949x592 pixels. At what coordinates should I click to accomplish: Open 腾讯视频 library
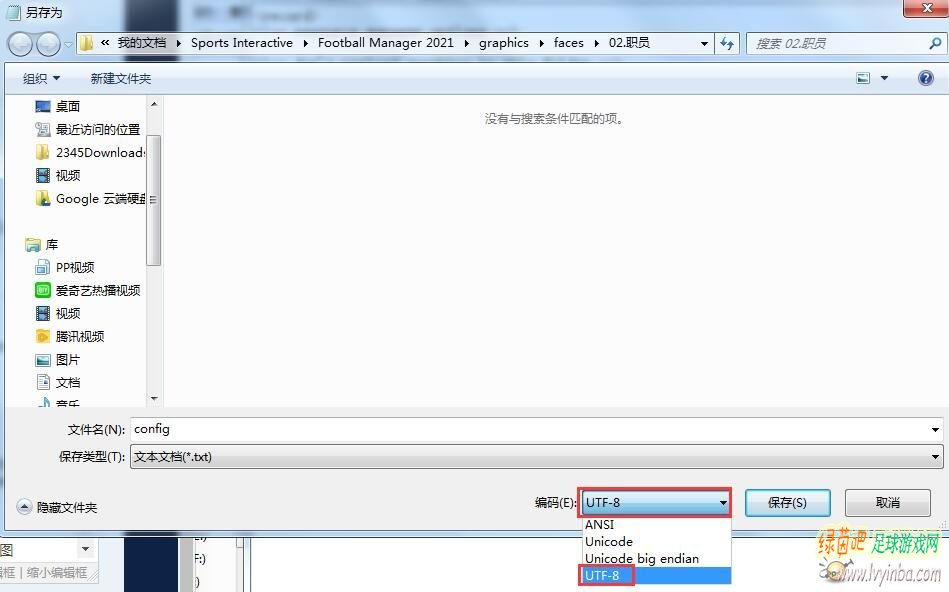[80, 337]
